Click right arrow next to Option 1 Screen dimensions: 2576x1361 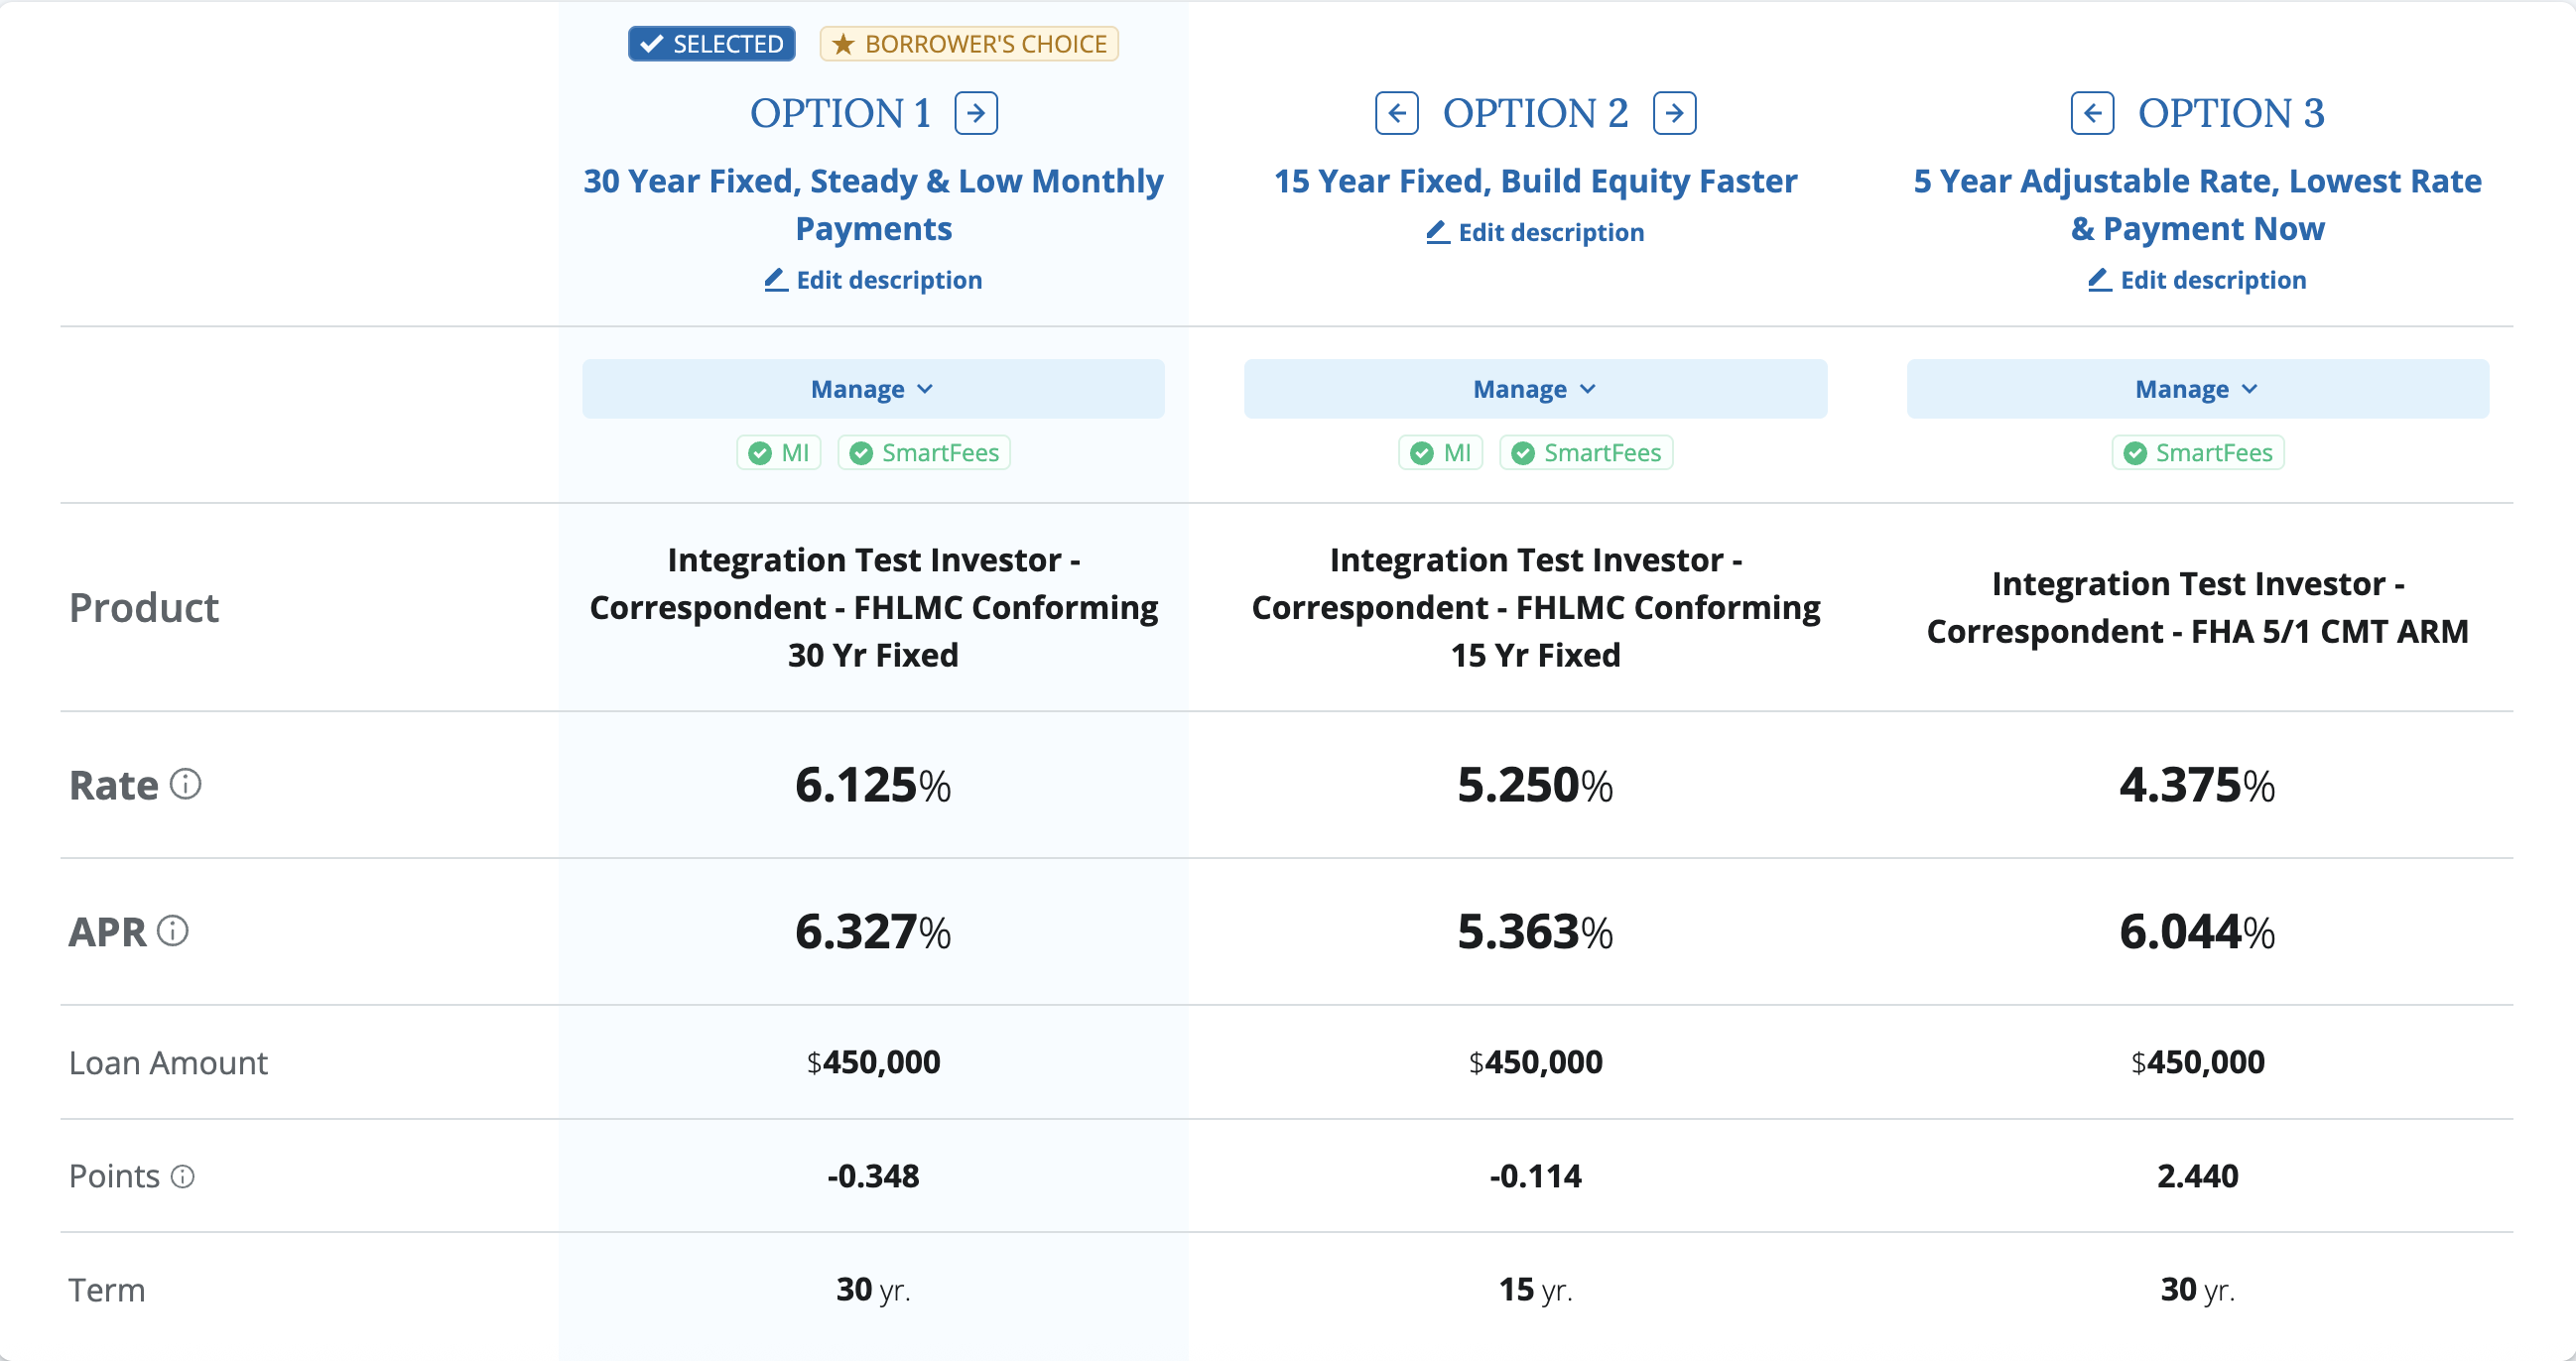coord(975,113)
